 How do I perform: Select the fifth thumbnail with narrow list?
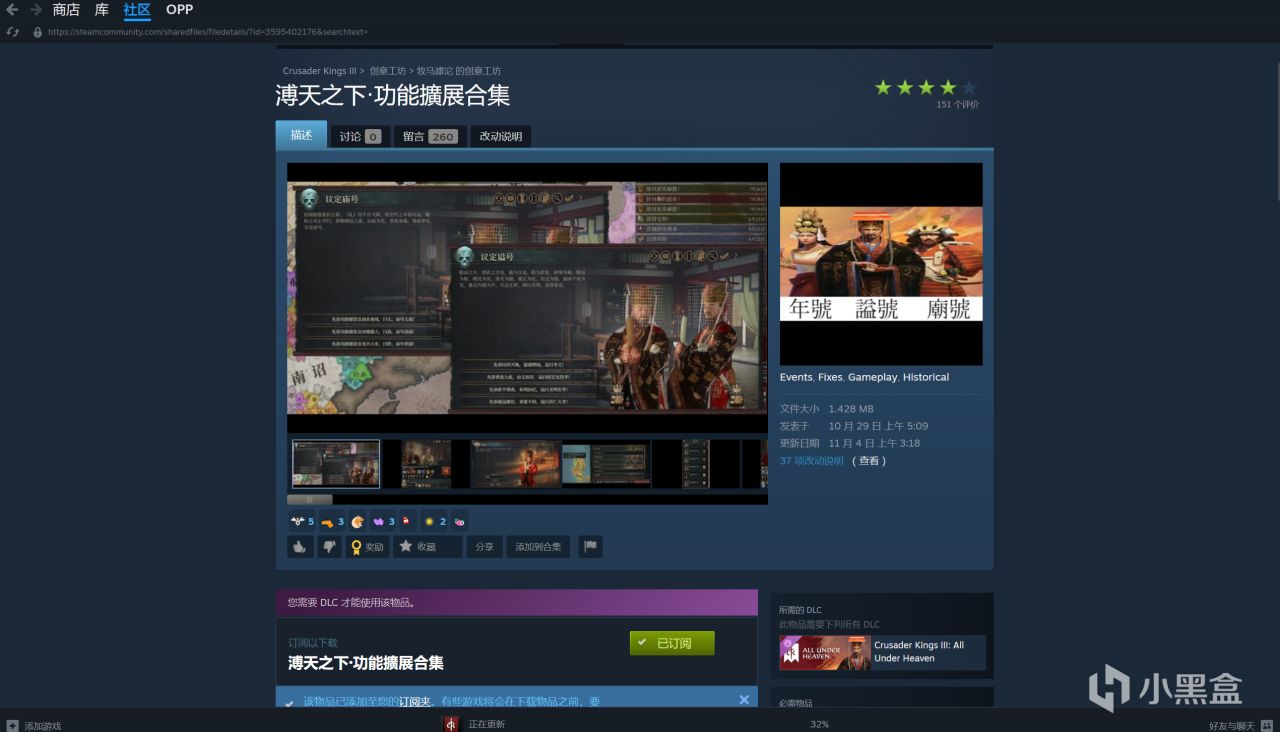[x=696, y=464]
